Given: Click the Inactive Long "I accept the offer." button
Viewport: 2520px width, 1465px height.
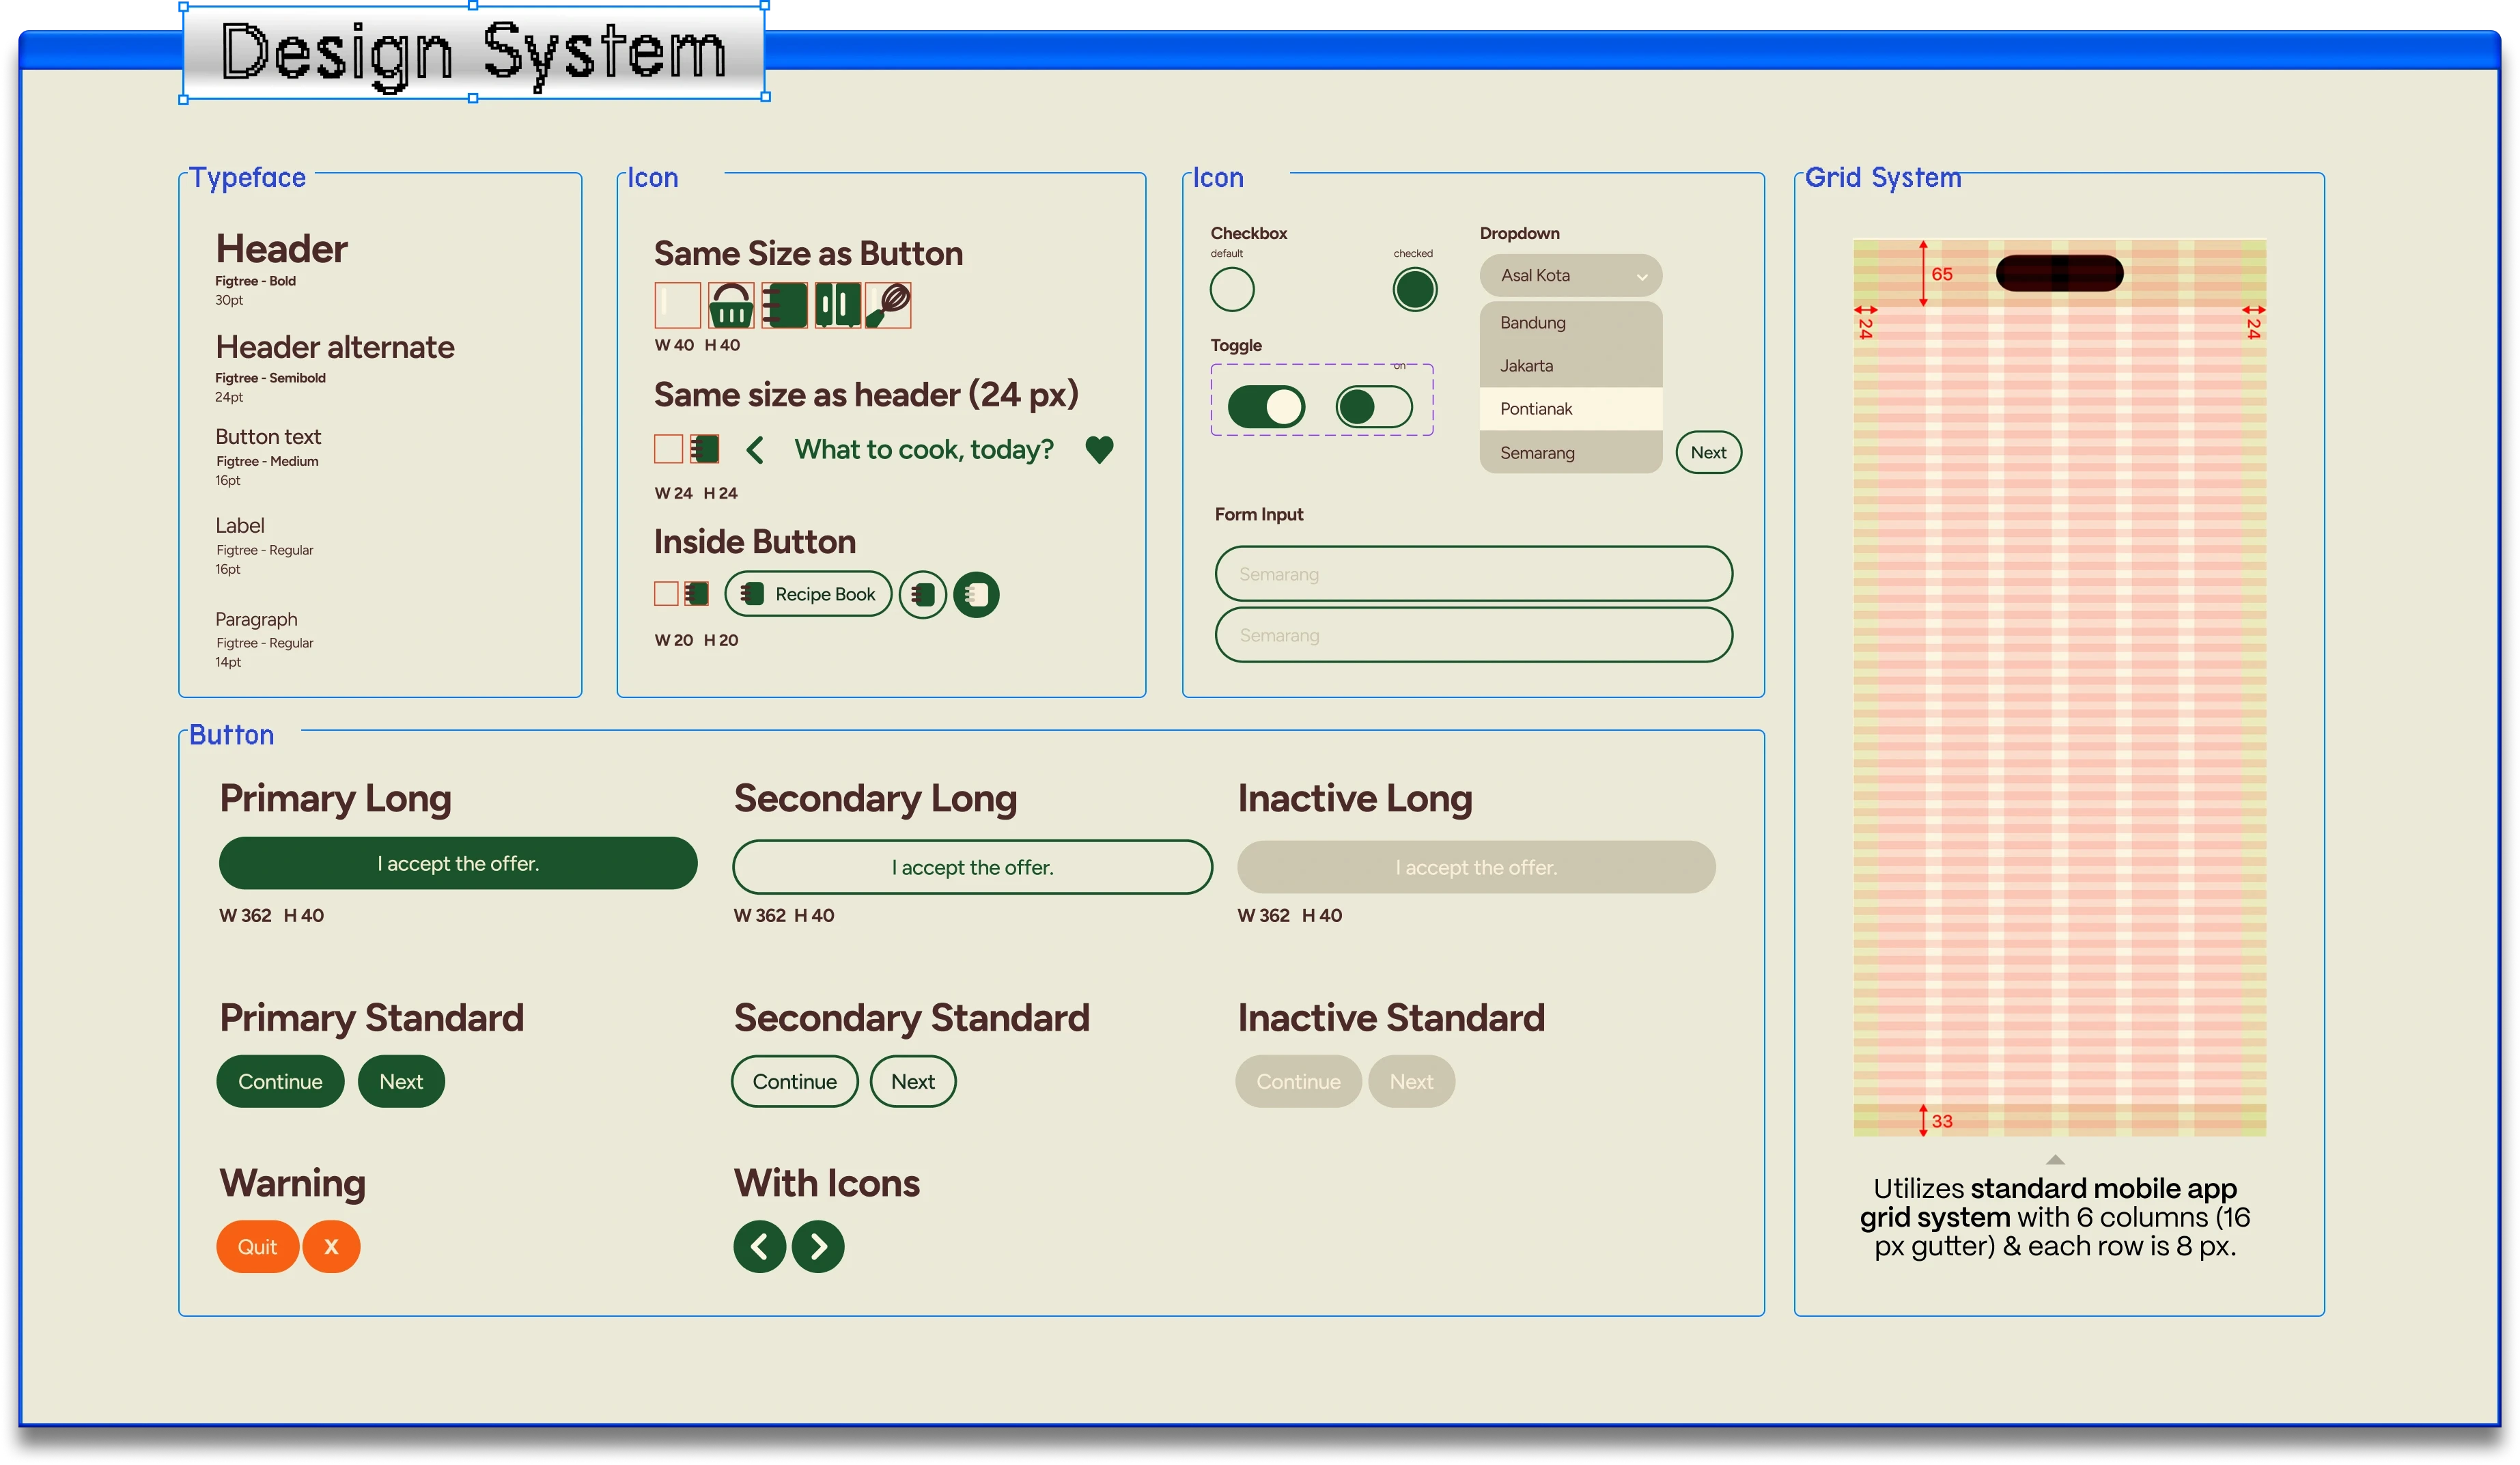Looking at the screenshot, I should click(x=1476, y=867).
